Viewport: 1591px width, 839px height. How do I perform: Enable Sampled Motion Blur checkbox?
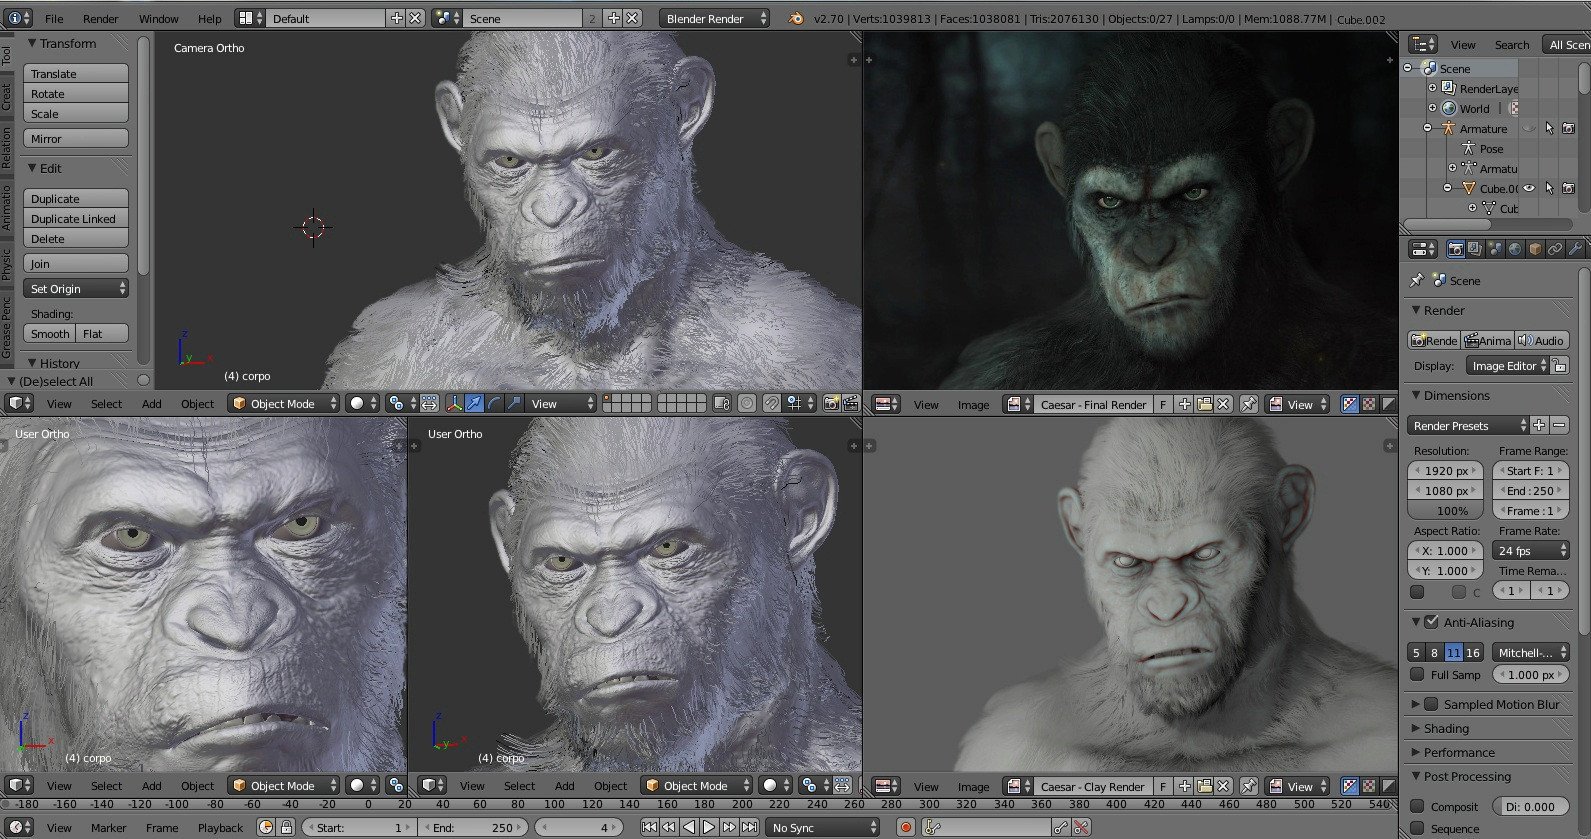click(x=1432, y=704)
